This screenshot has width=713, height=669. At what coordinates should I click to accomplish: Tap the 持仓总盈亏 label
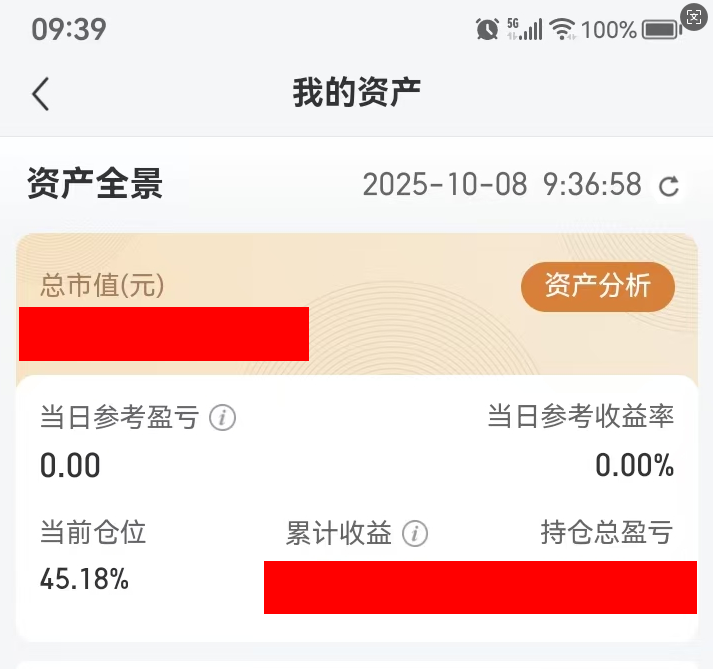[606, 533]
